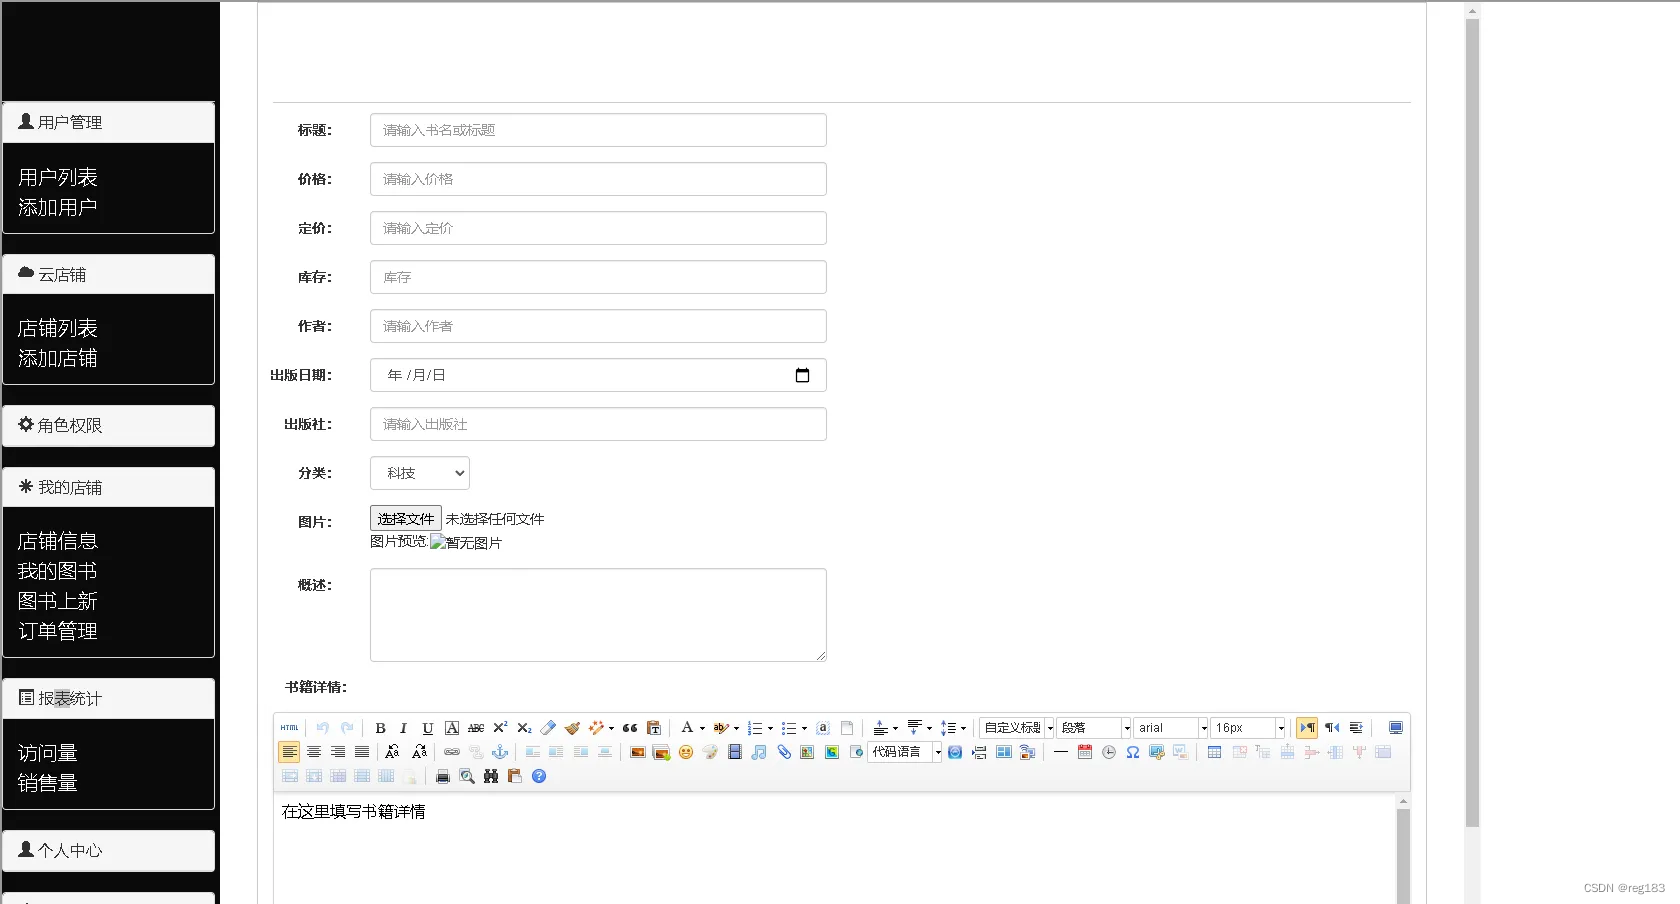
Task: Toggle right text alignment
Action: coord(338,752)
